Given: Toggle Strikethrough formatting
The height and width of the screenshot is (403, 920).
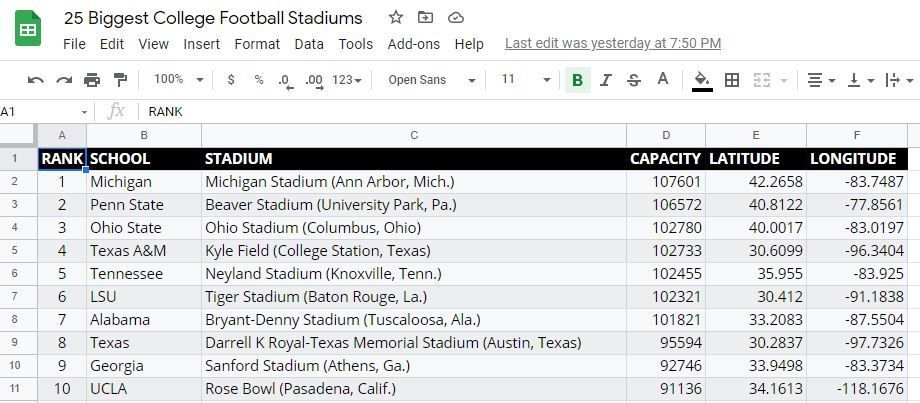Looking at the screenshot, I should click(x=633, y=80).
